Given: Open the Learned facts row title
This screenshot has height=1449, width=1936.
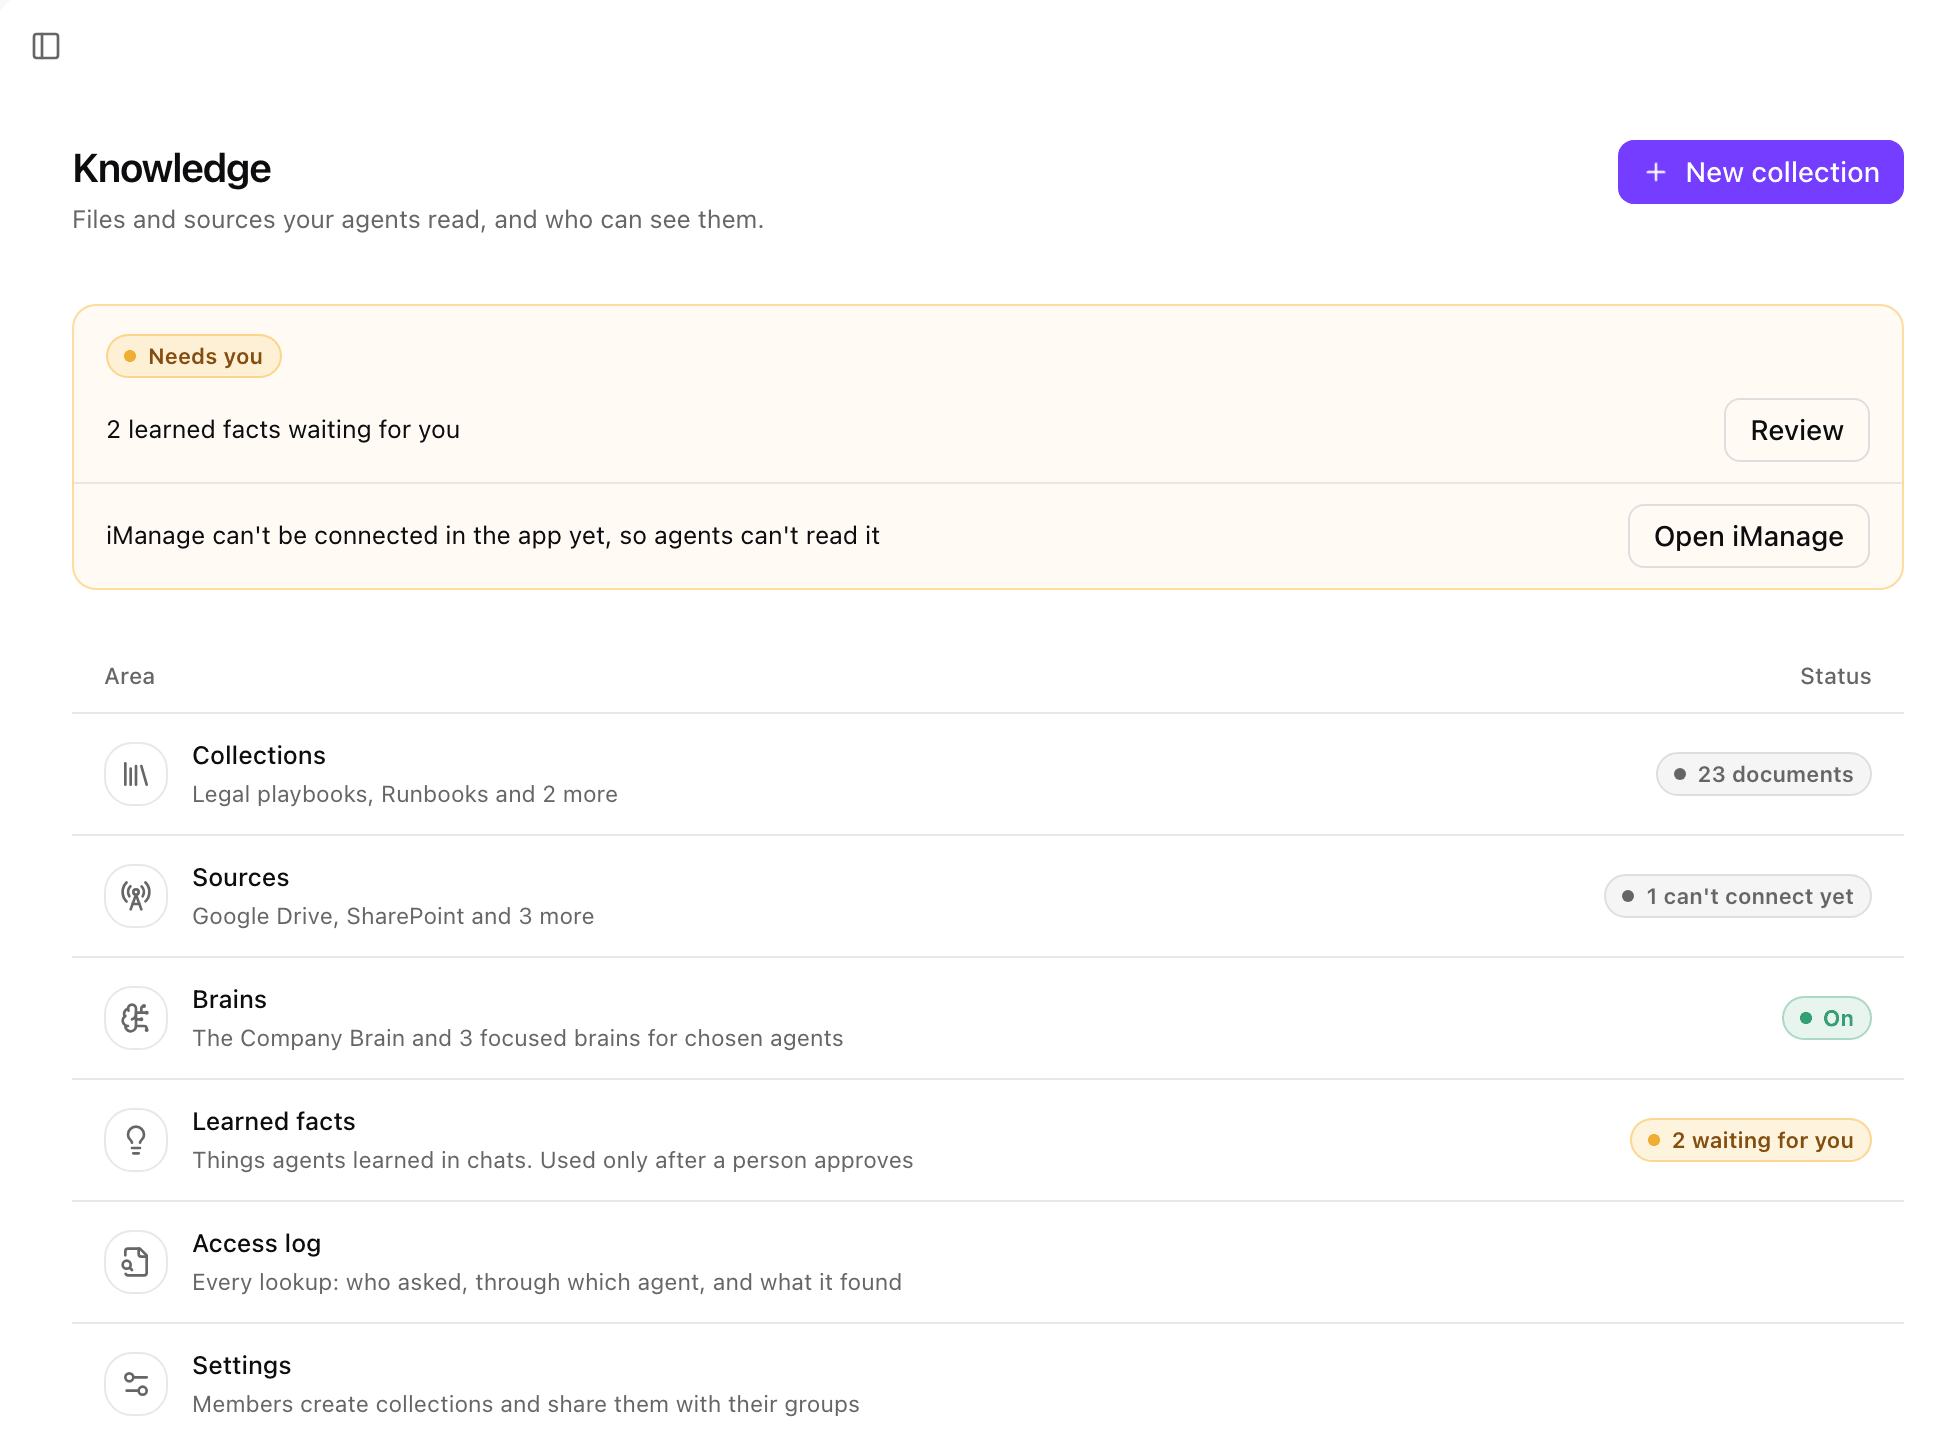Looking at the screenshot, I should coord(273,1121).
